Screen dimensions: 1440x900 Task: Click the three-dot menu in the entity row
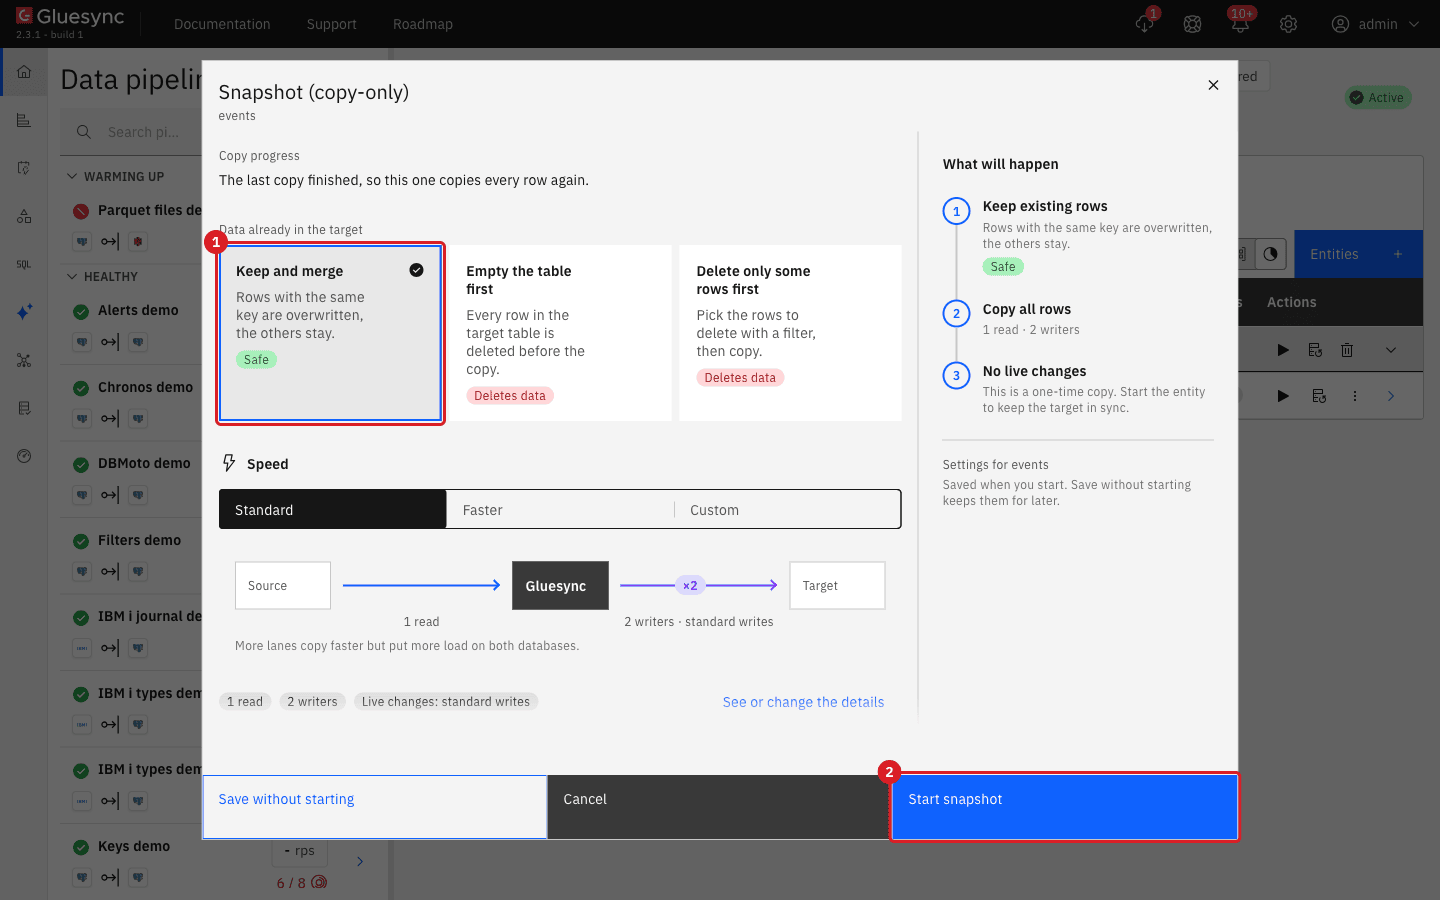tap(1355, 396)
